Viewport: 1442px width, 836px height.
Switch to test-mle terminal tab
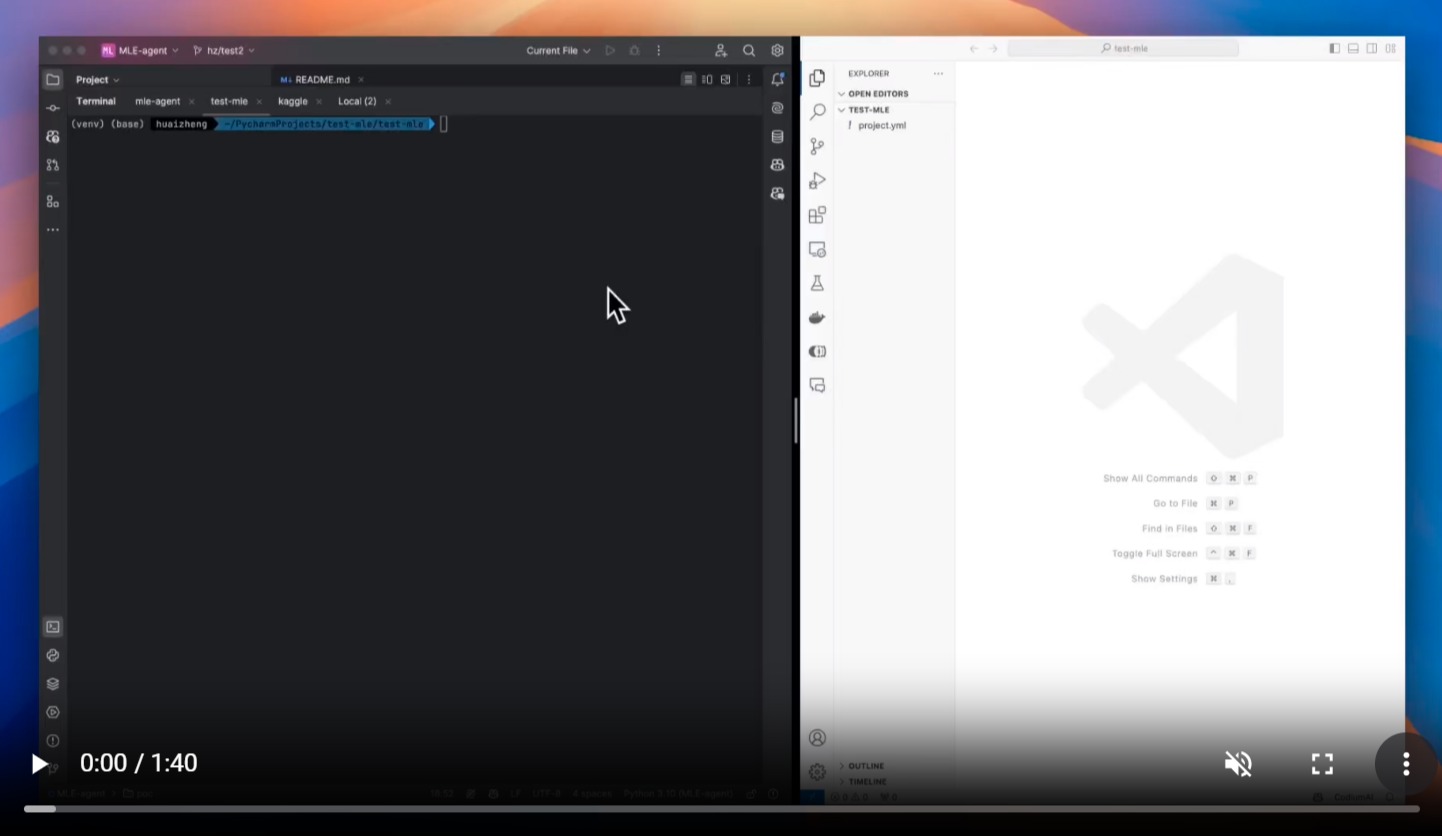[x=229, y=101]
